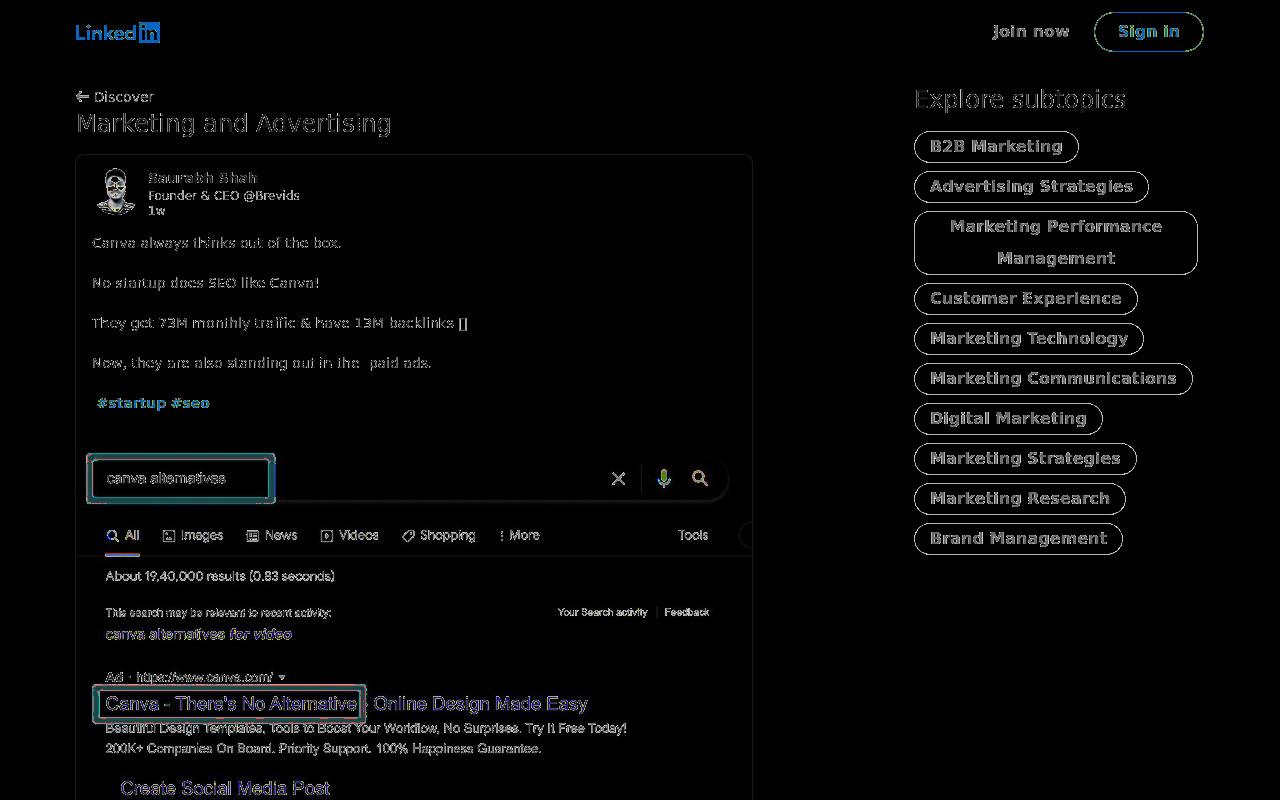Go back via the Discover arrow
Screen dimensions: 1280x800
115,97
